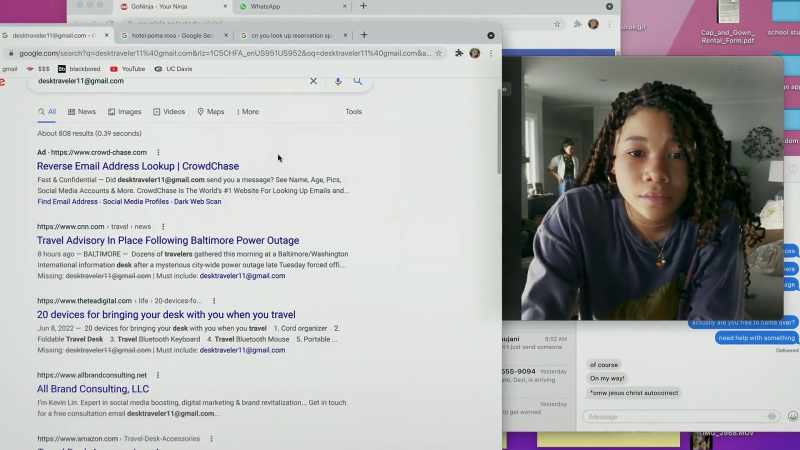Close the GoNinja tab in back window
Screen dimensions: 800x450
(x=225, y=6)
